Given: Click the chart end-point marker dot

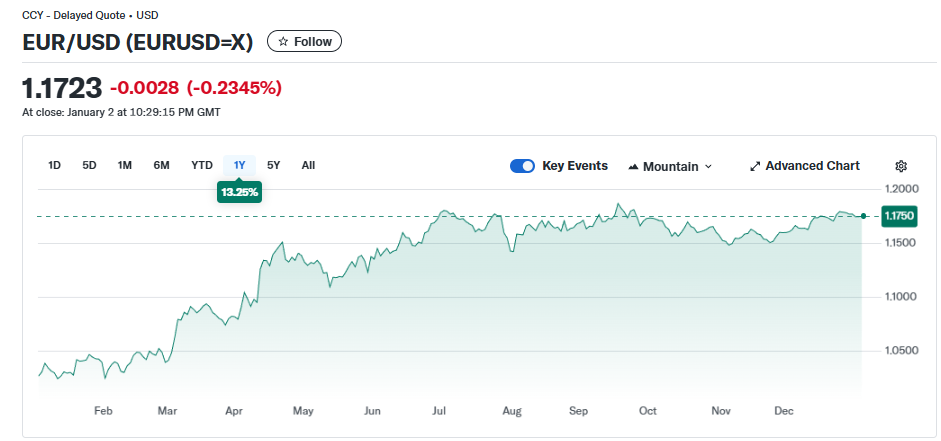Looking at the screenshot, I should tap(864, 216).
